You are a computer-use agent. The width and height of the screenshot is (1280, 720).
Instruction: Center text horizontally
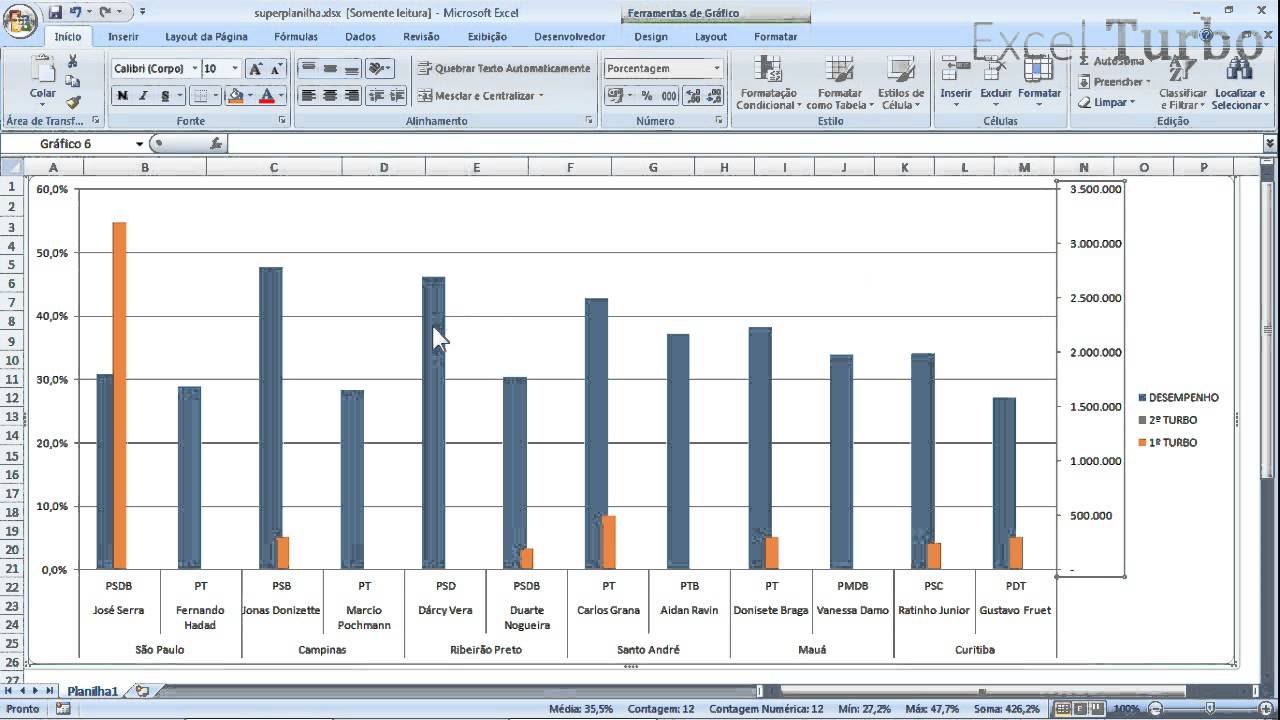(x=330, y=96)
